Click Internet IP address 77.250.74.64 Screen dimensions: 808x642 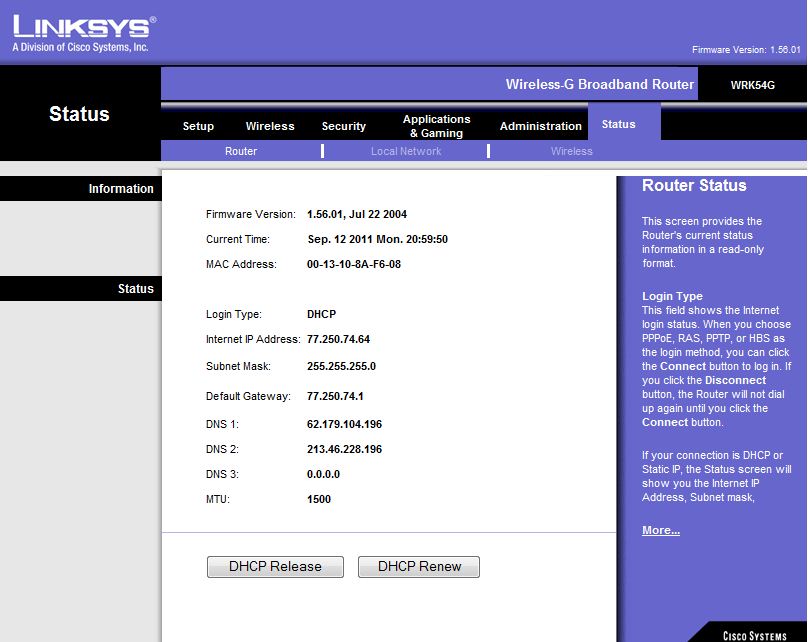click(x=339, y=339)
